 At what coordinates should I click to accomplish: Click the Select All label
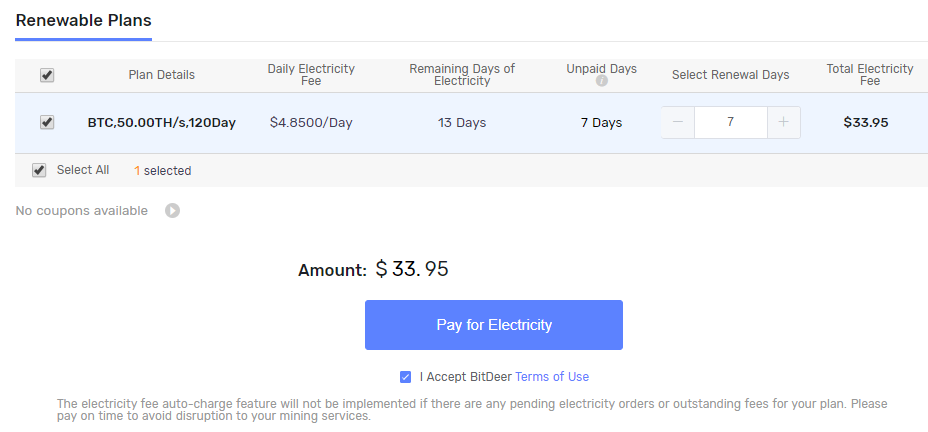(83, 170)
